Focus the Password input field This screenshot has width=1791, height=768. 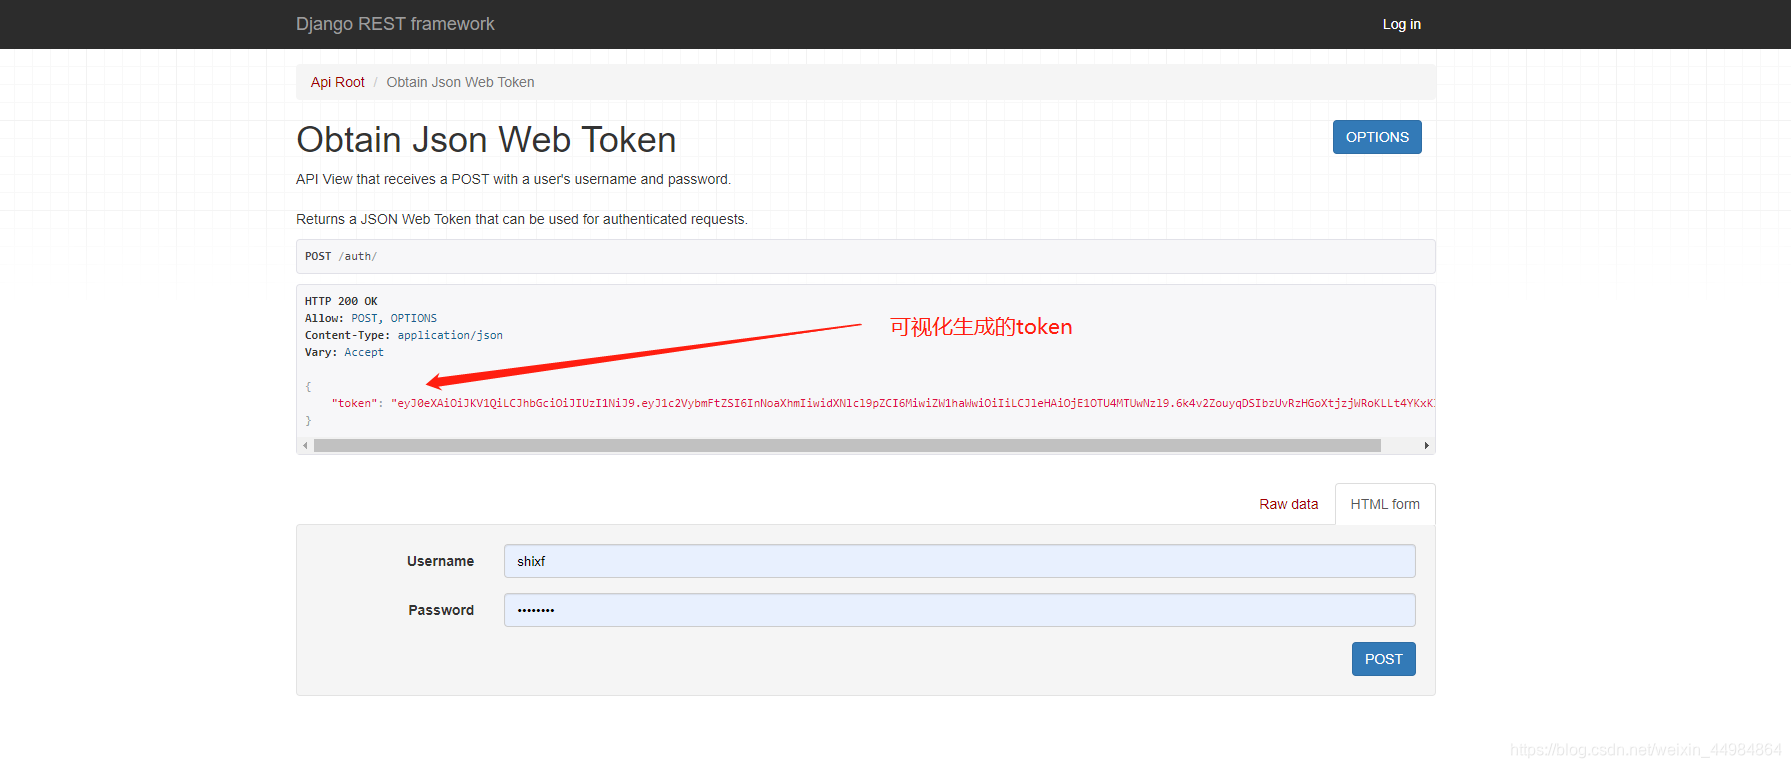pyautogui.click(x=960, y=610)
